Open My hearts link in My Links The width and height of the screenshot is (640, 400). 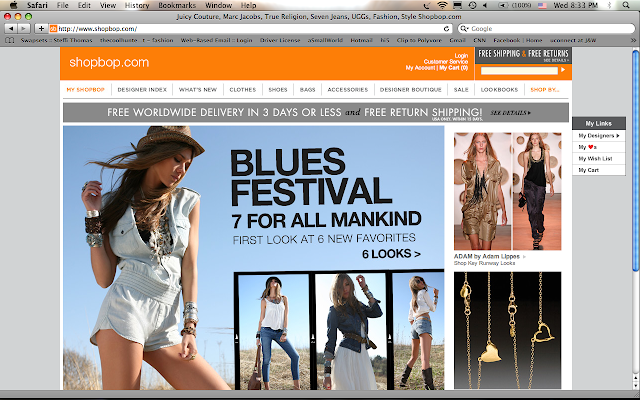(x=588, y=147)
